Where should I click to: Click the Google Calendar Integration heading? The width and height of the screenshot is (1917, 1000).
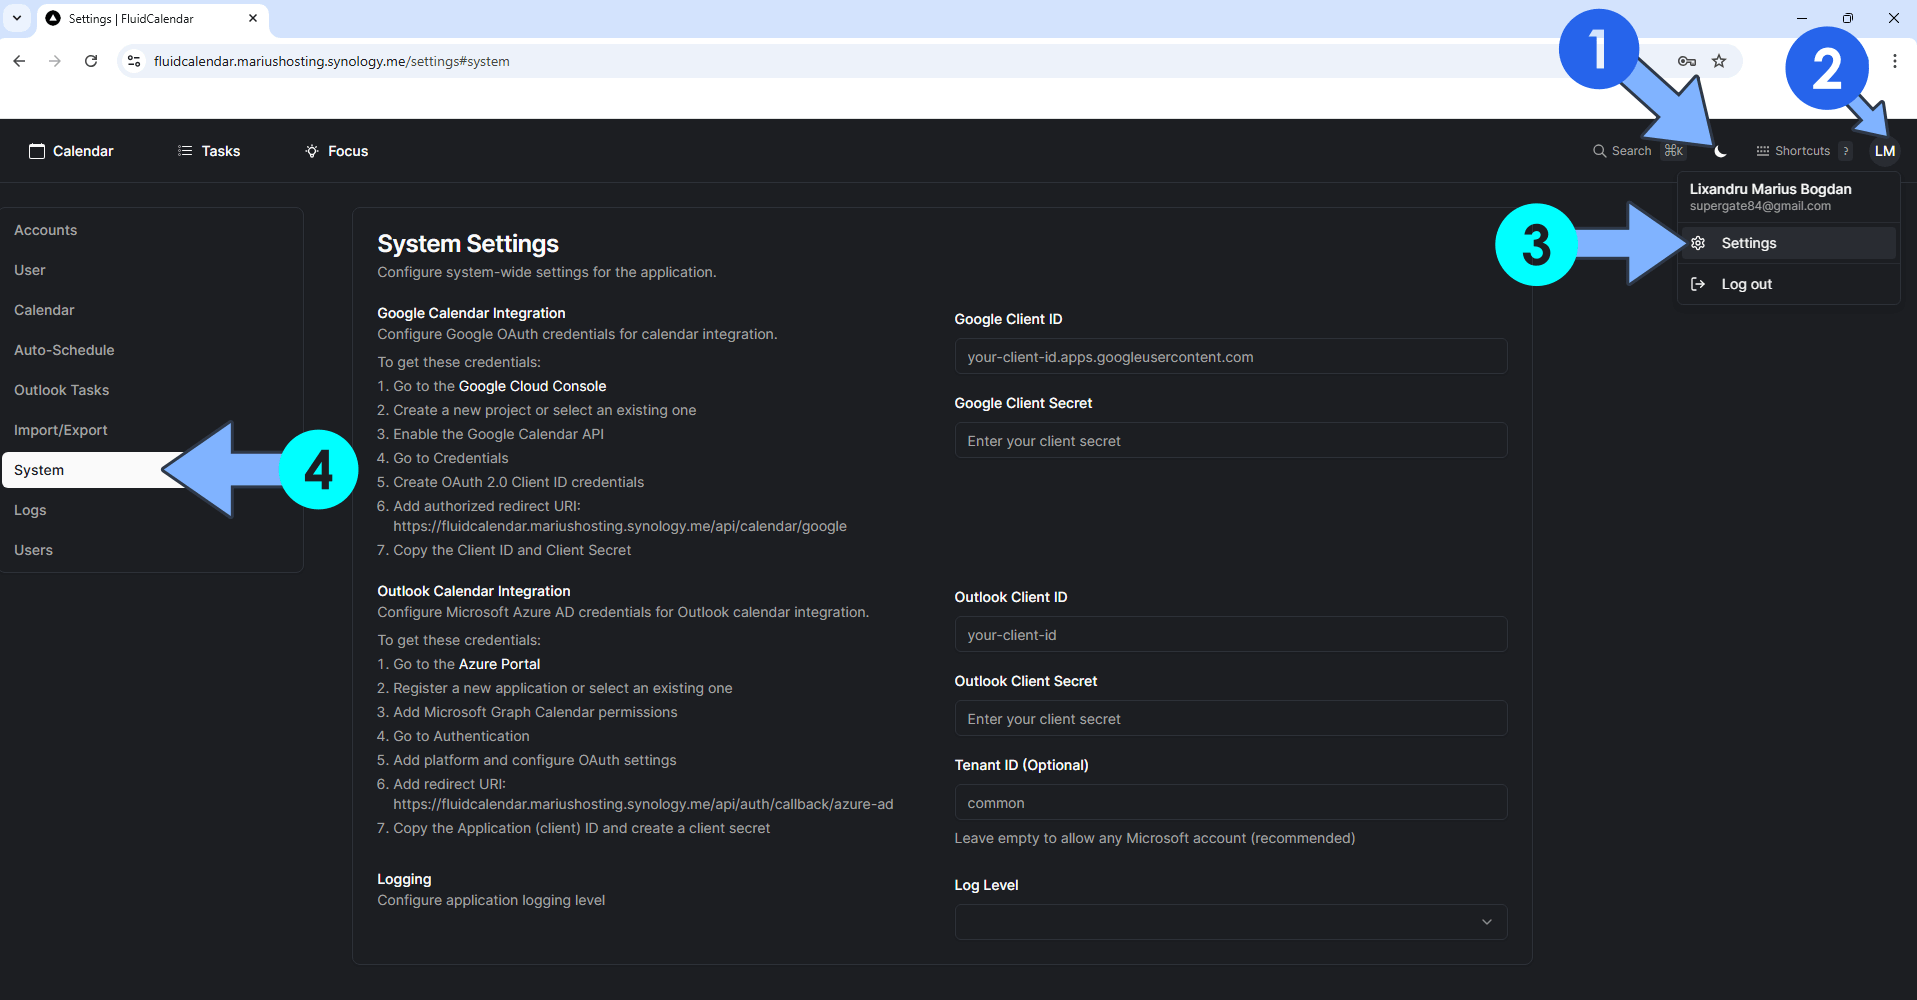pyautogui.click(x=471, y=313)
